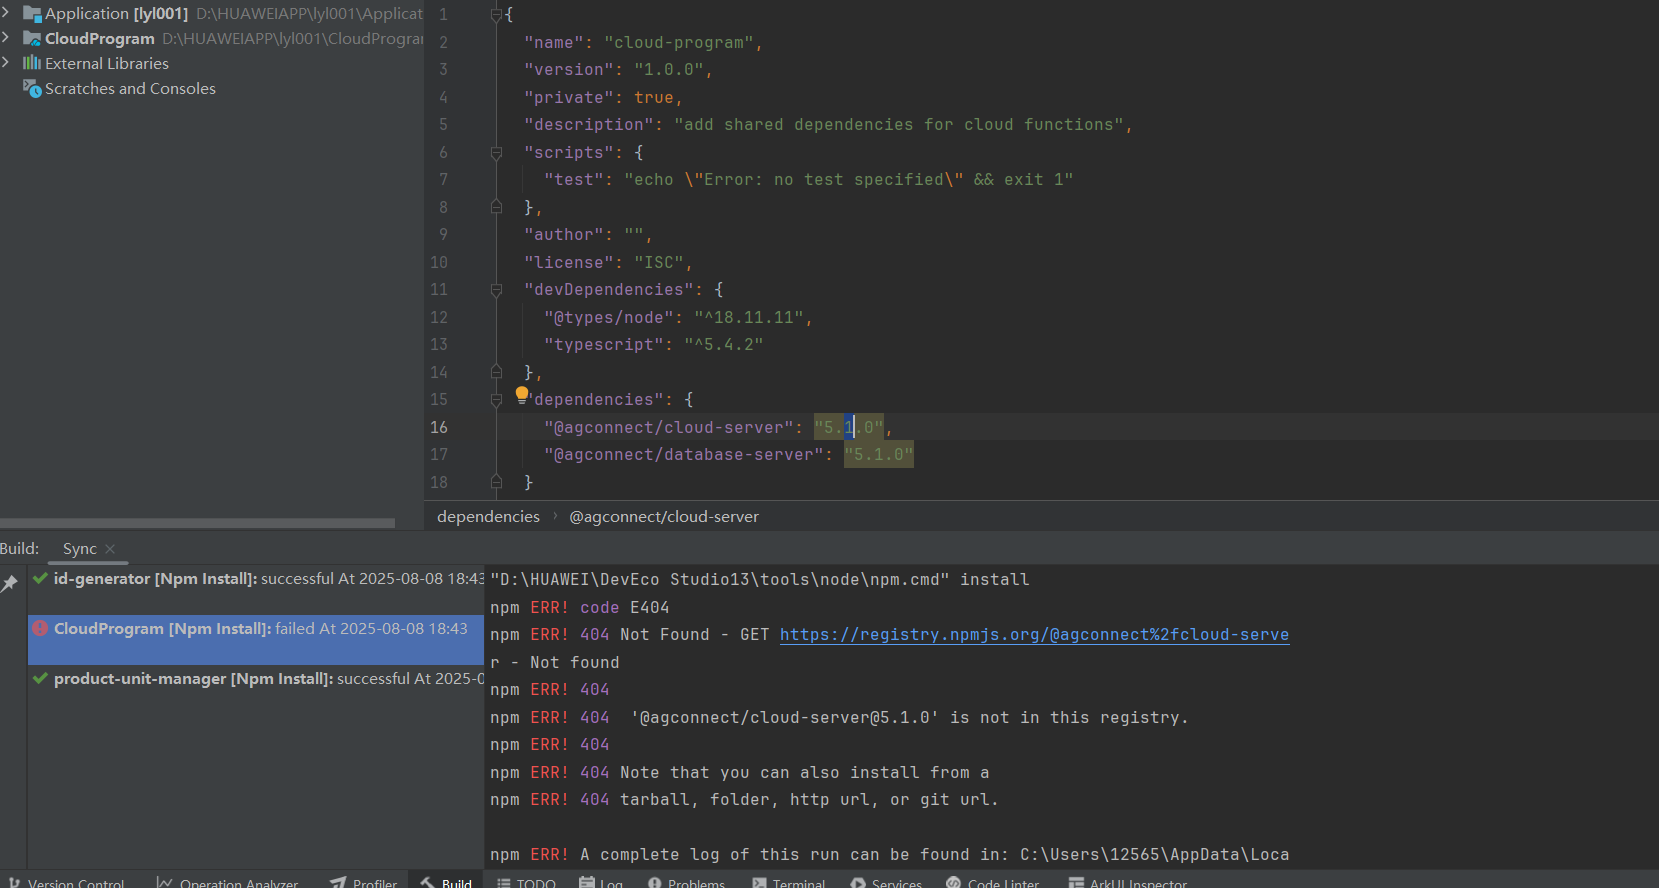Click the CloudProgram module folder icon
This screenshot has height=888, width=1659.
pos(32,39)
